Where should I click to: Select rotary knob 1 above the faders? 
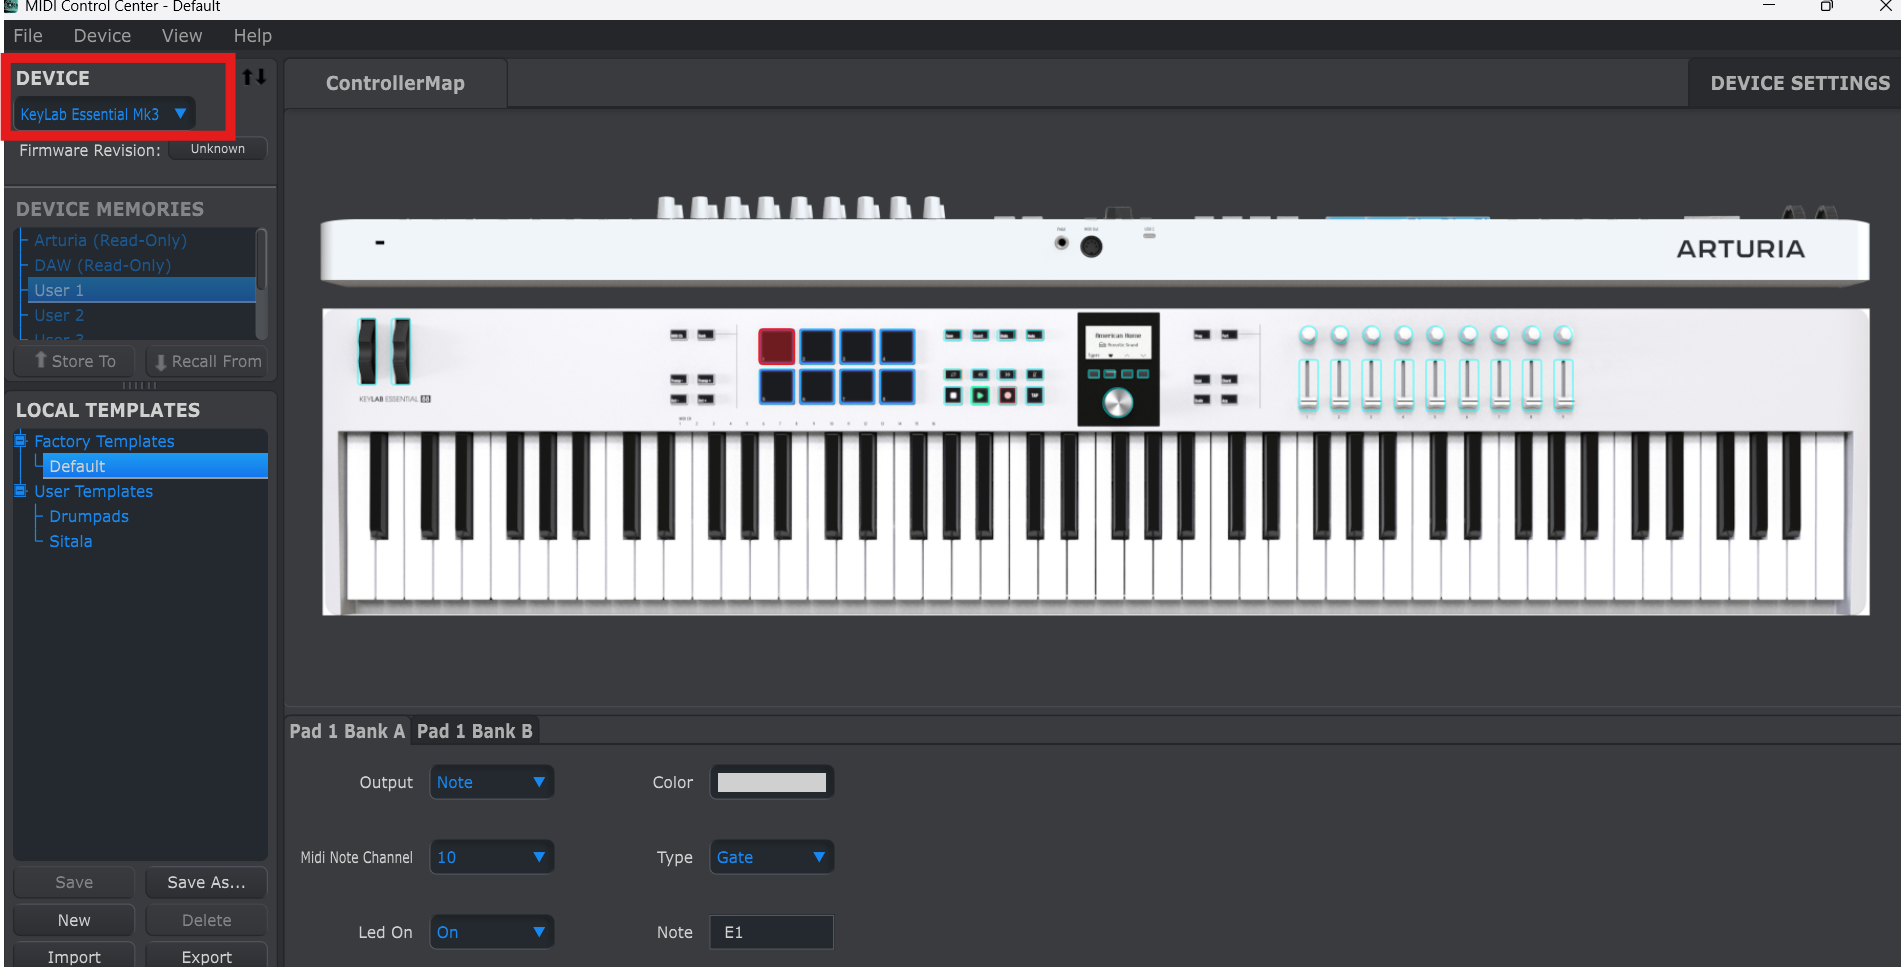click(1308, 334)
